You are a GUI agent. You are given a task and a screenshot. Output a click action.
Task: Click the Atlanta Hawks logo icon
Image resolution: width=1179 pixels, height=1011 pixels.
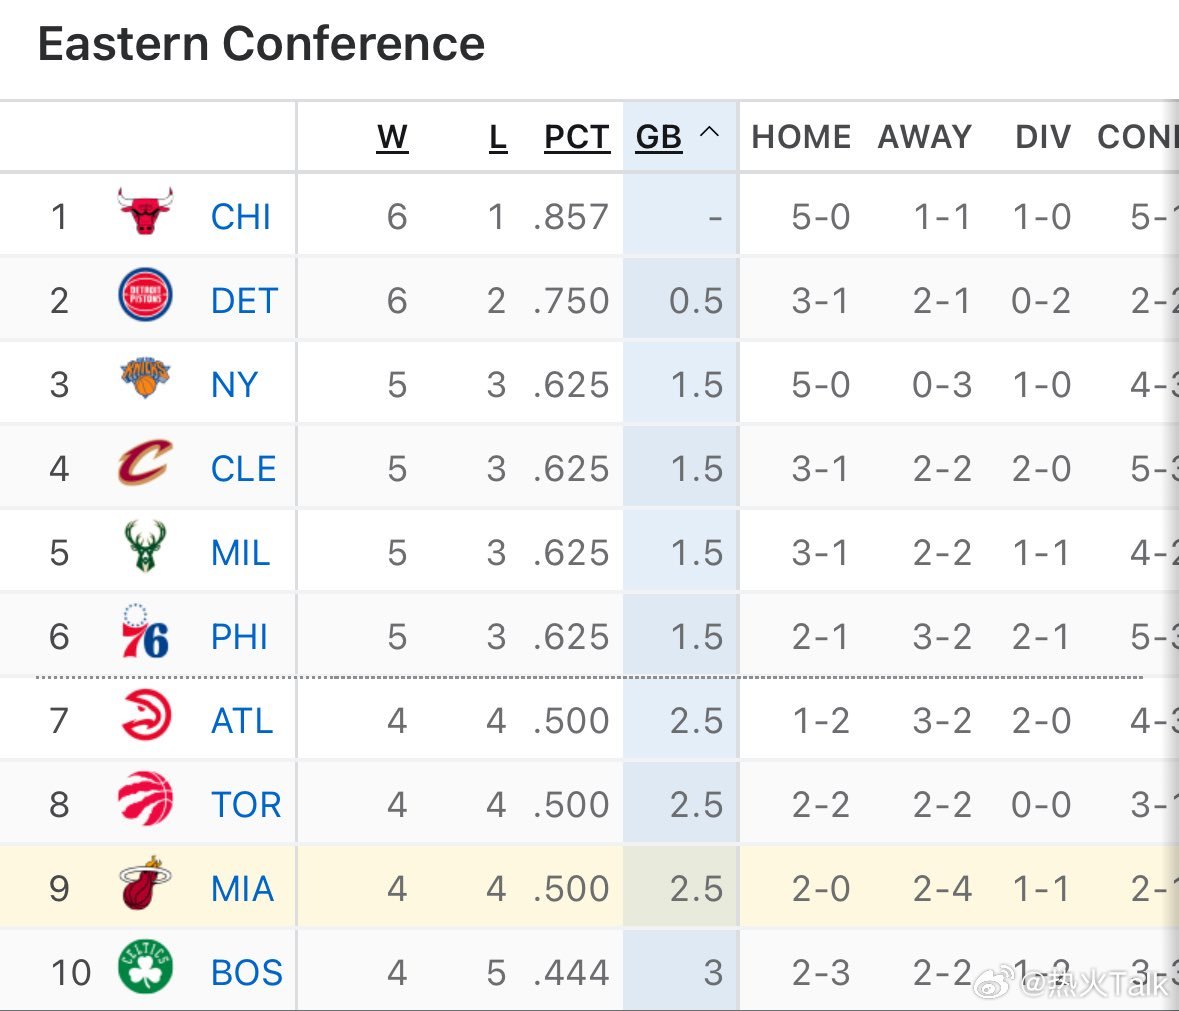point(145,716)
